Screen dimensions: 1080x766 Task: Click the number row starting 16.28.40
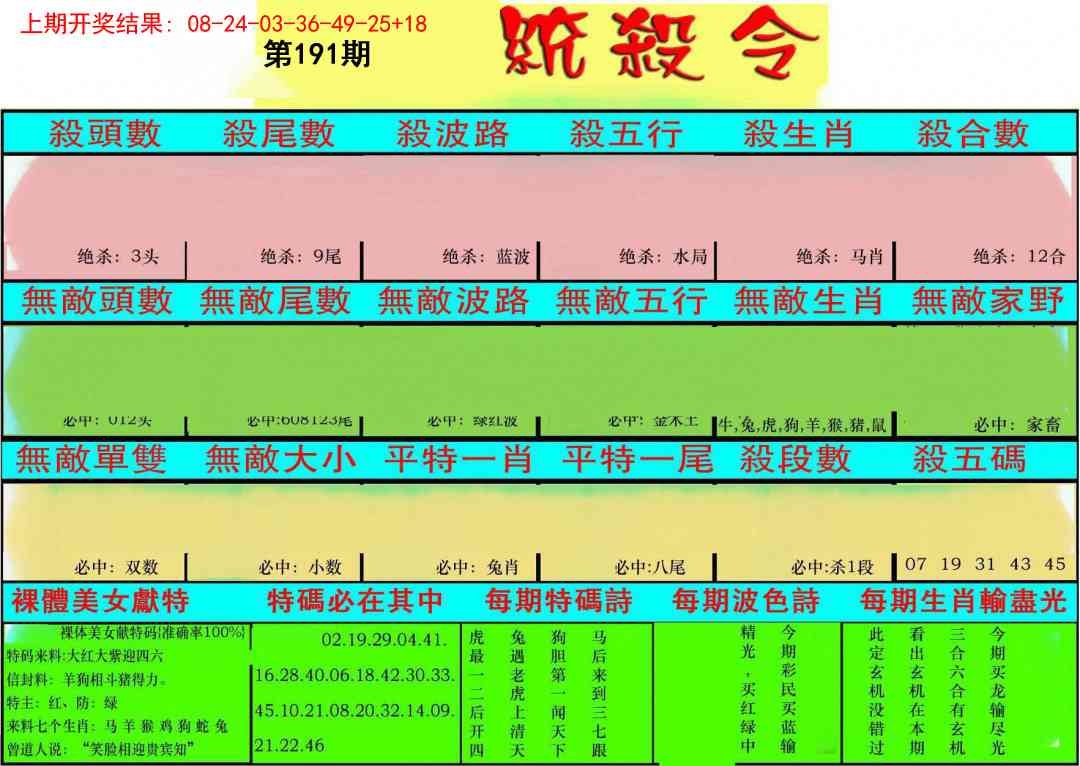354,675
